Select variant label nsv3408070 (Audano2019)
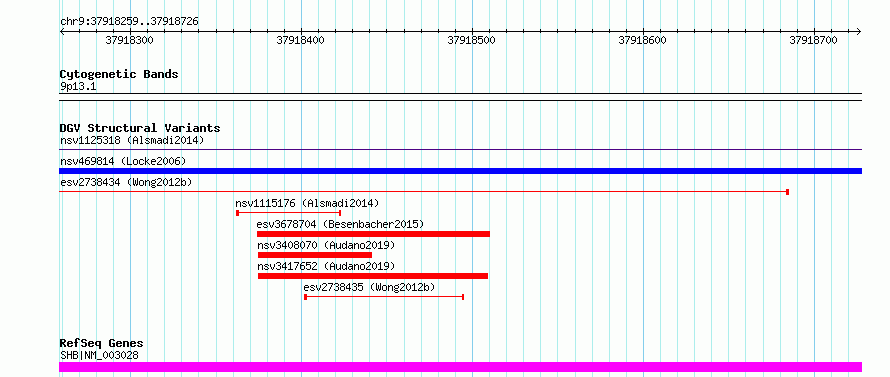This screenshot has height=377, width=890. point(326,245)
